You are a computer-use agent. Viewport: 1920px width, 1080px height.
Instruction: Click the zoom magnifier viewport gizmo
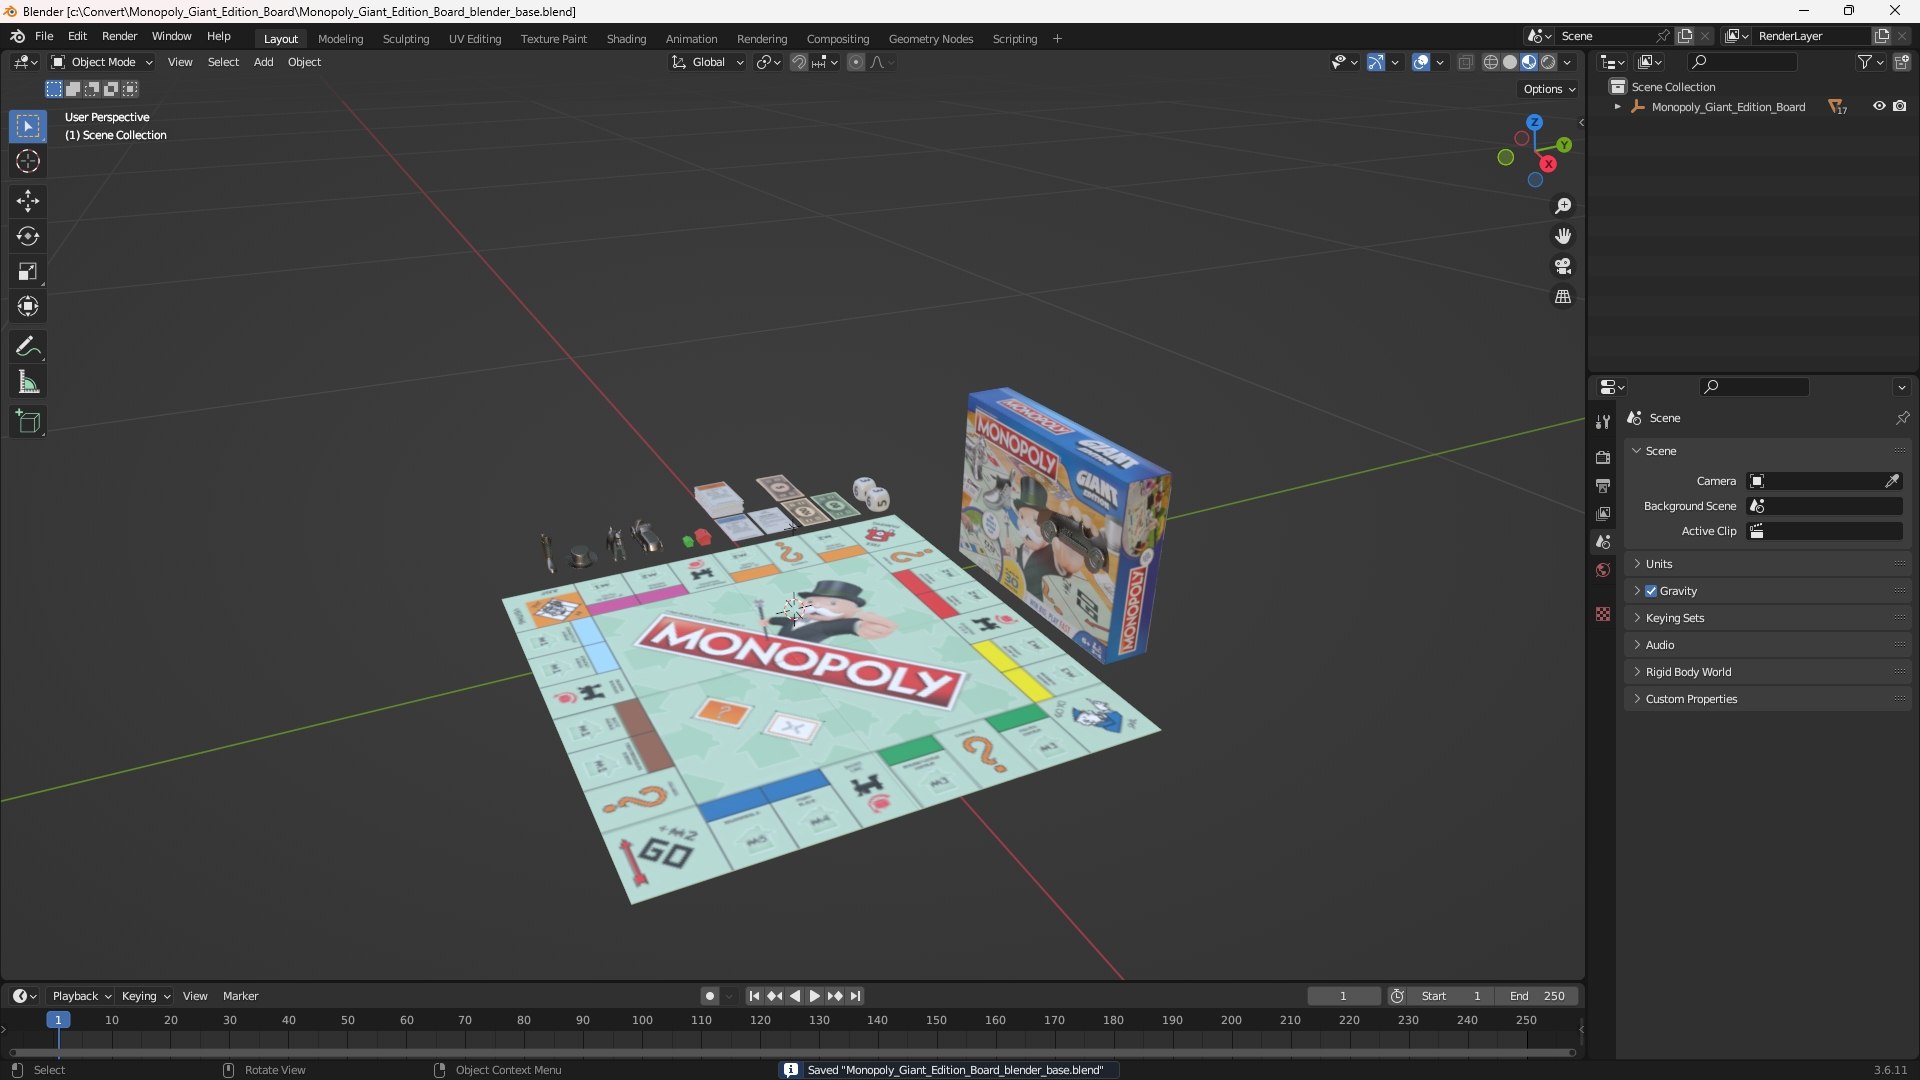click(1563, 206)
